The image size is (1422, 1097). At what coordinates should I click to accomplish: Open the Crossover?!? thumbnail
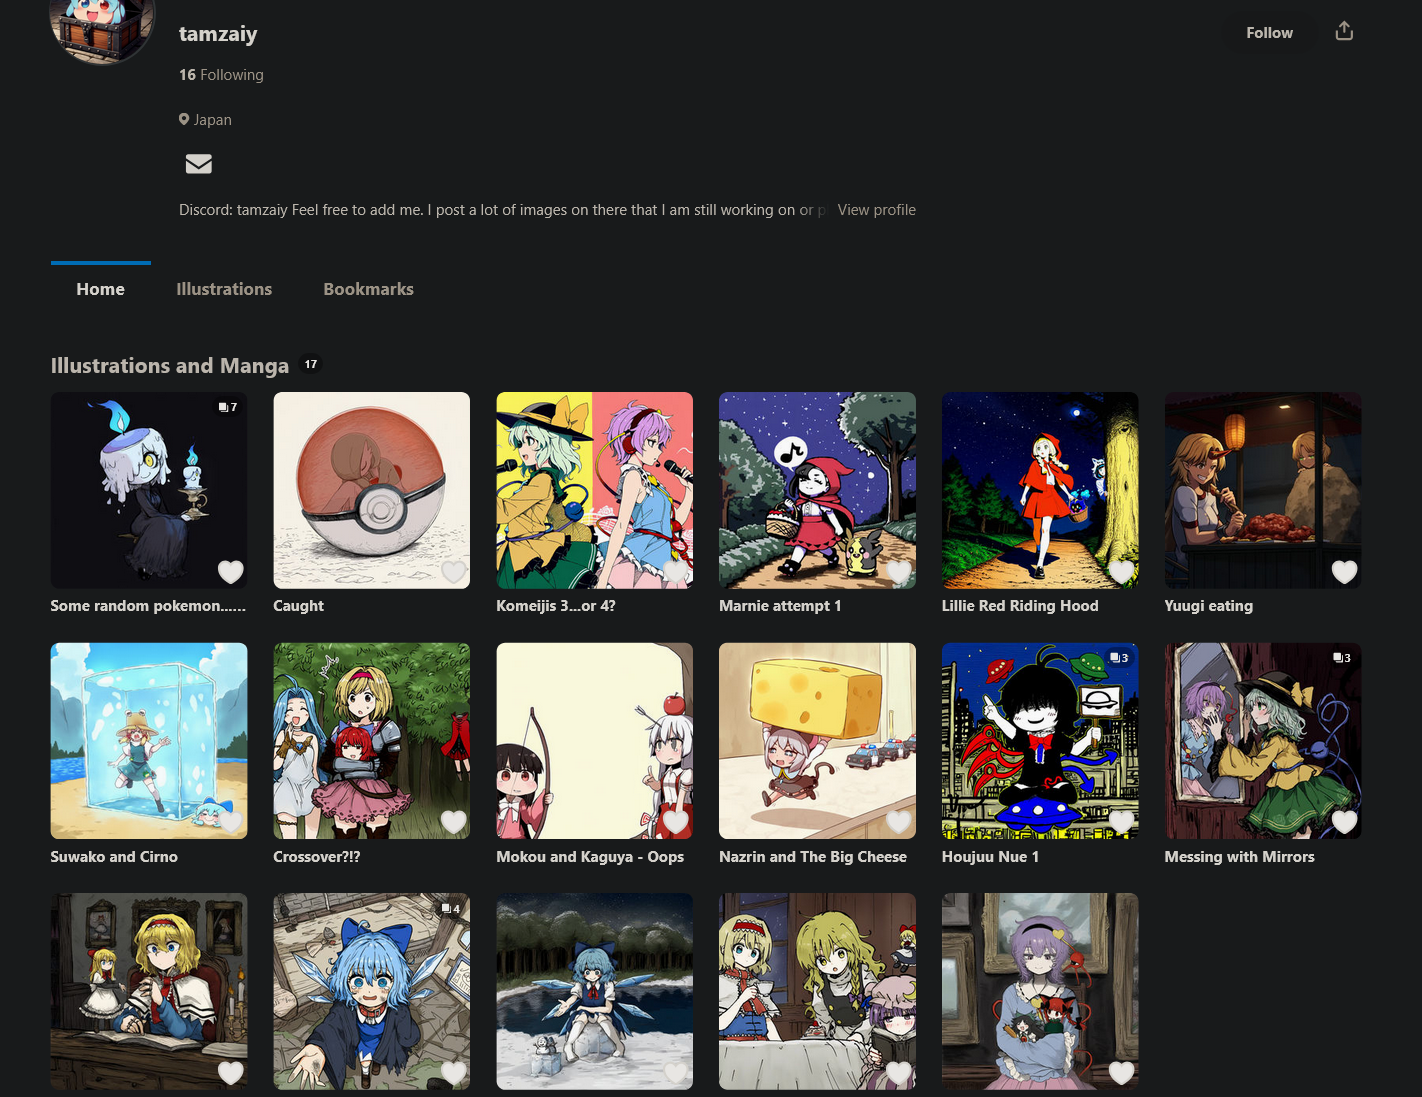pos(371,741)
